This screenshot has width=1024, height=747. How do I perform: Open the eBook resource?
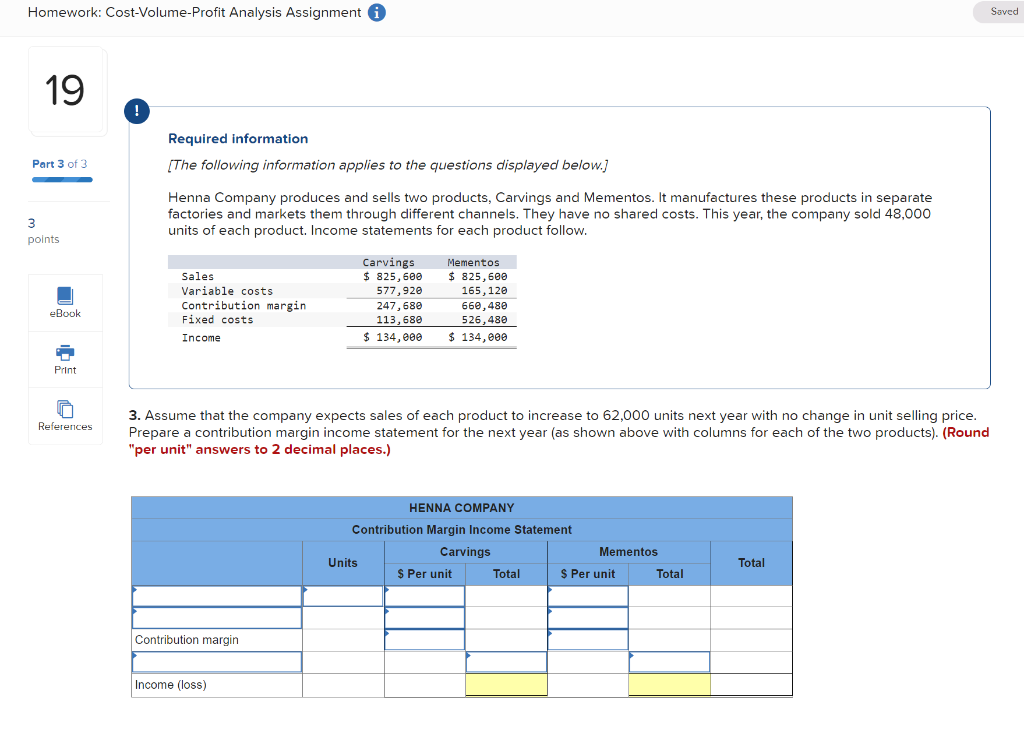65,303
